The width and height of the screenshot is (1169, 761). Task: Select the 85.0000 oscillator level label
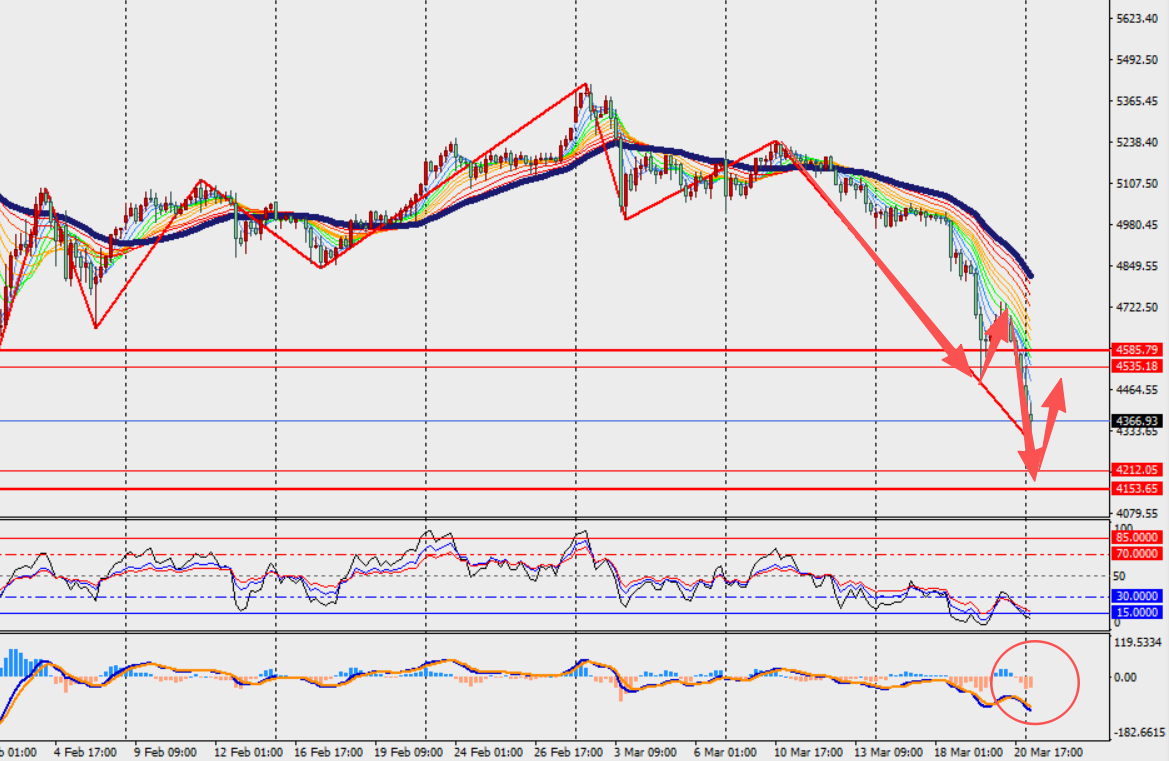(1139, 538)
